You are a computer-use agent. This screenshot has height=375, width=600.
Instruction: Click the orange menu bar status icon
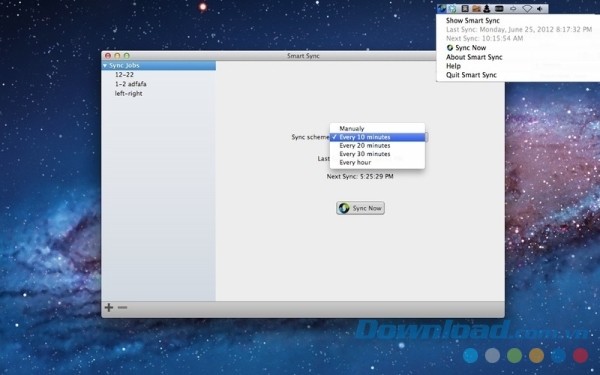(x=476, y=8)
